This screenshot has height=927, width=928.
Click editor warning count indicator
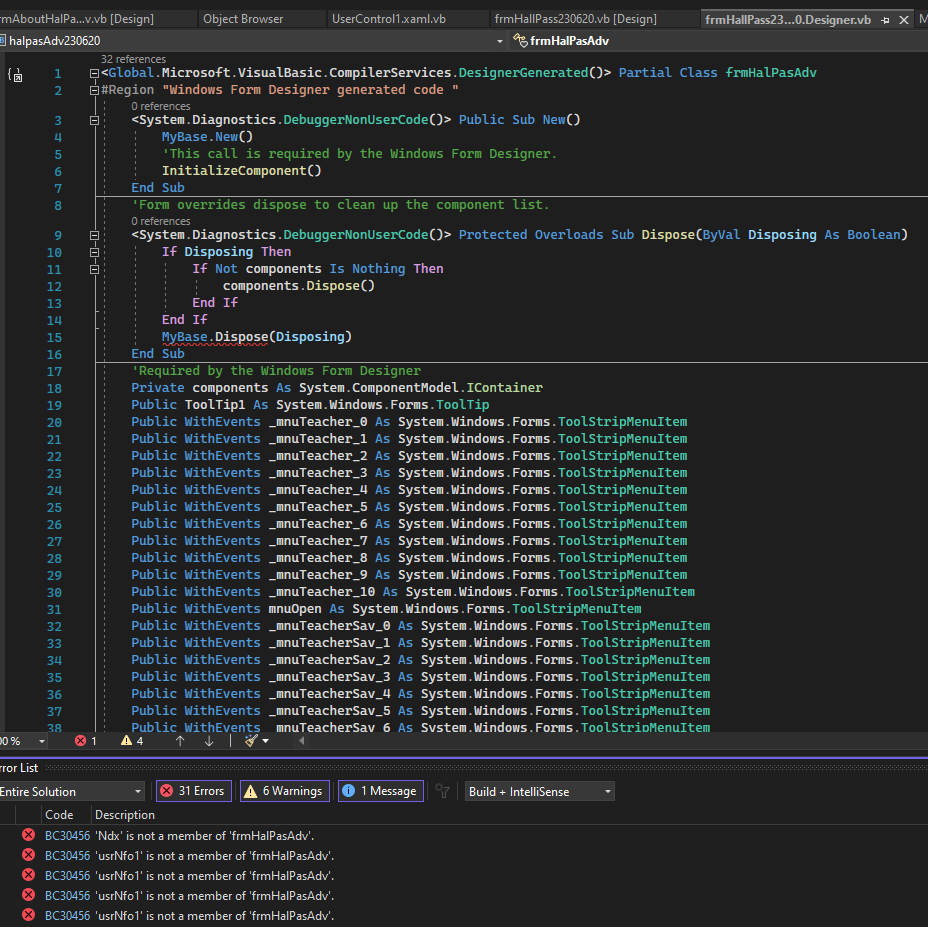pyautogui.click(x=132, y=741)
